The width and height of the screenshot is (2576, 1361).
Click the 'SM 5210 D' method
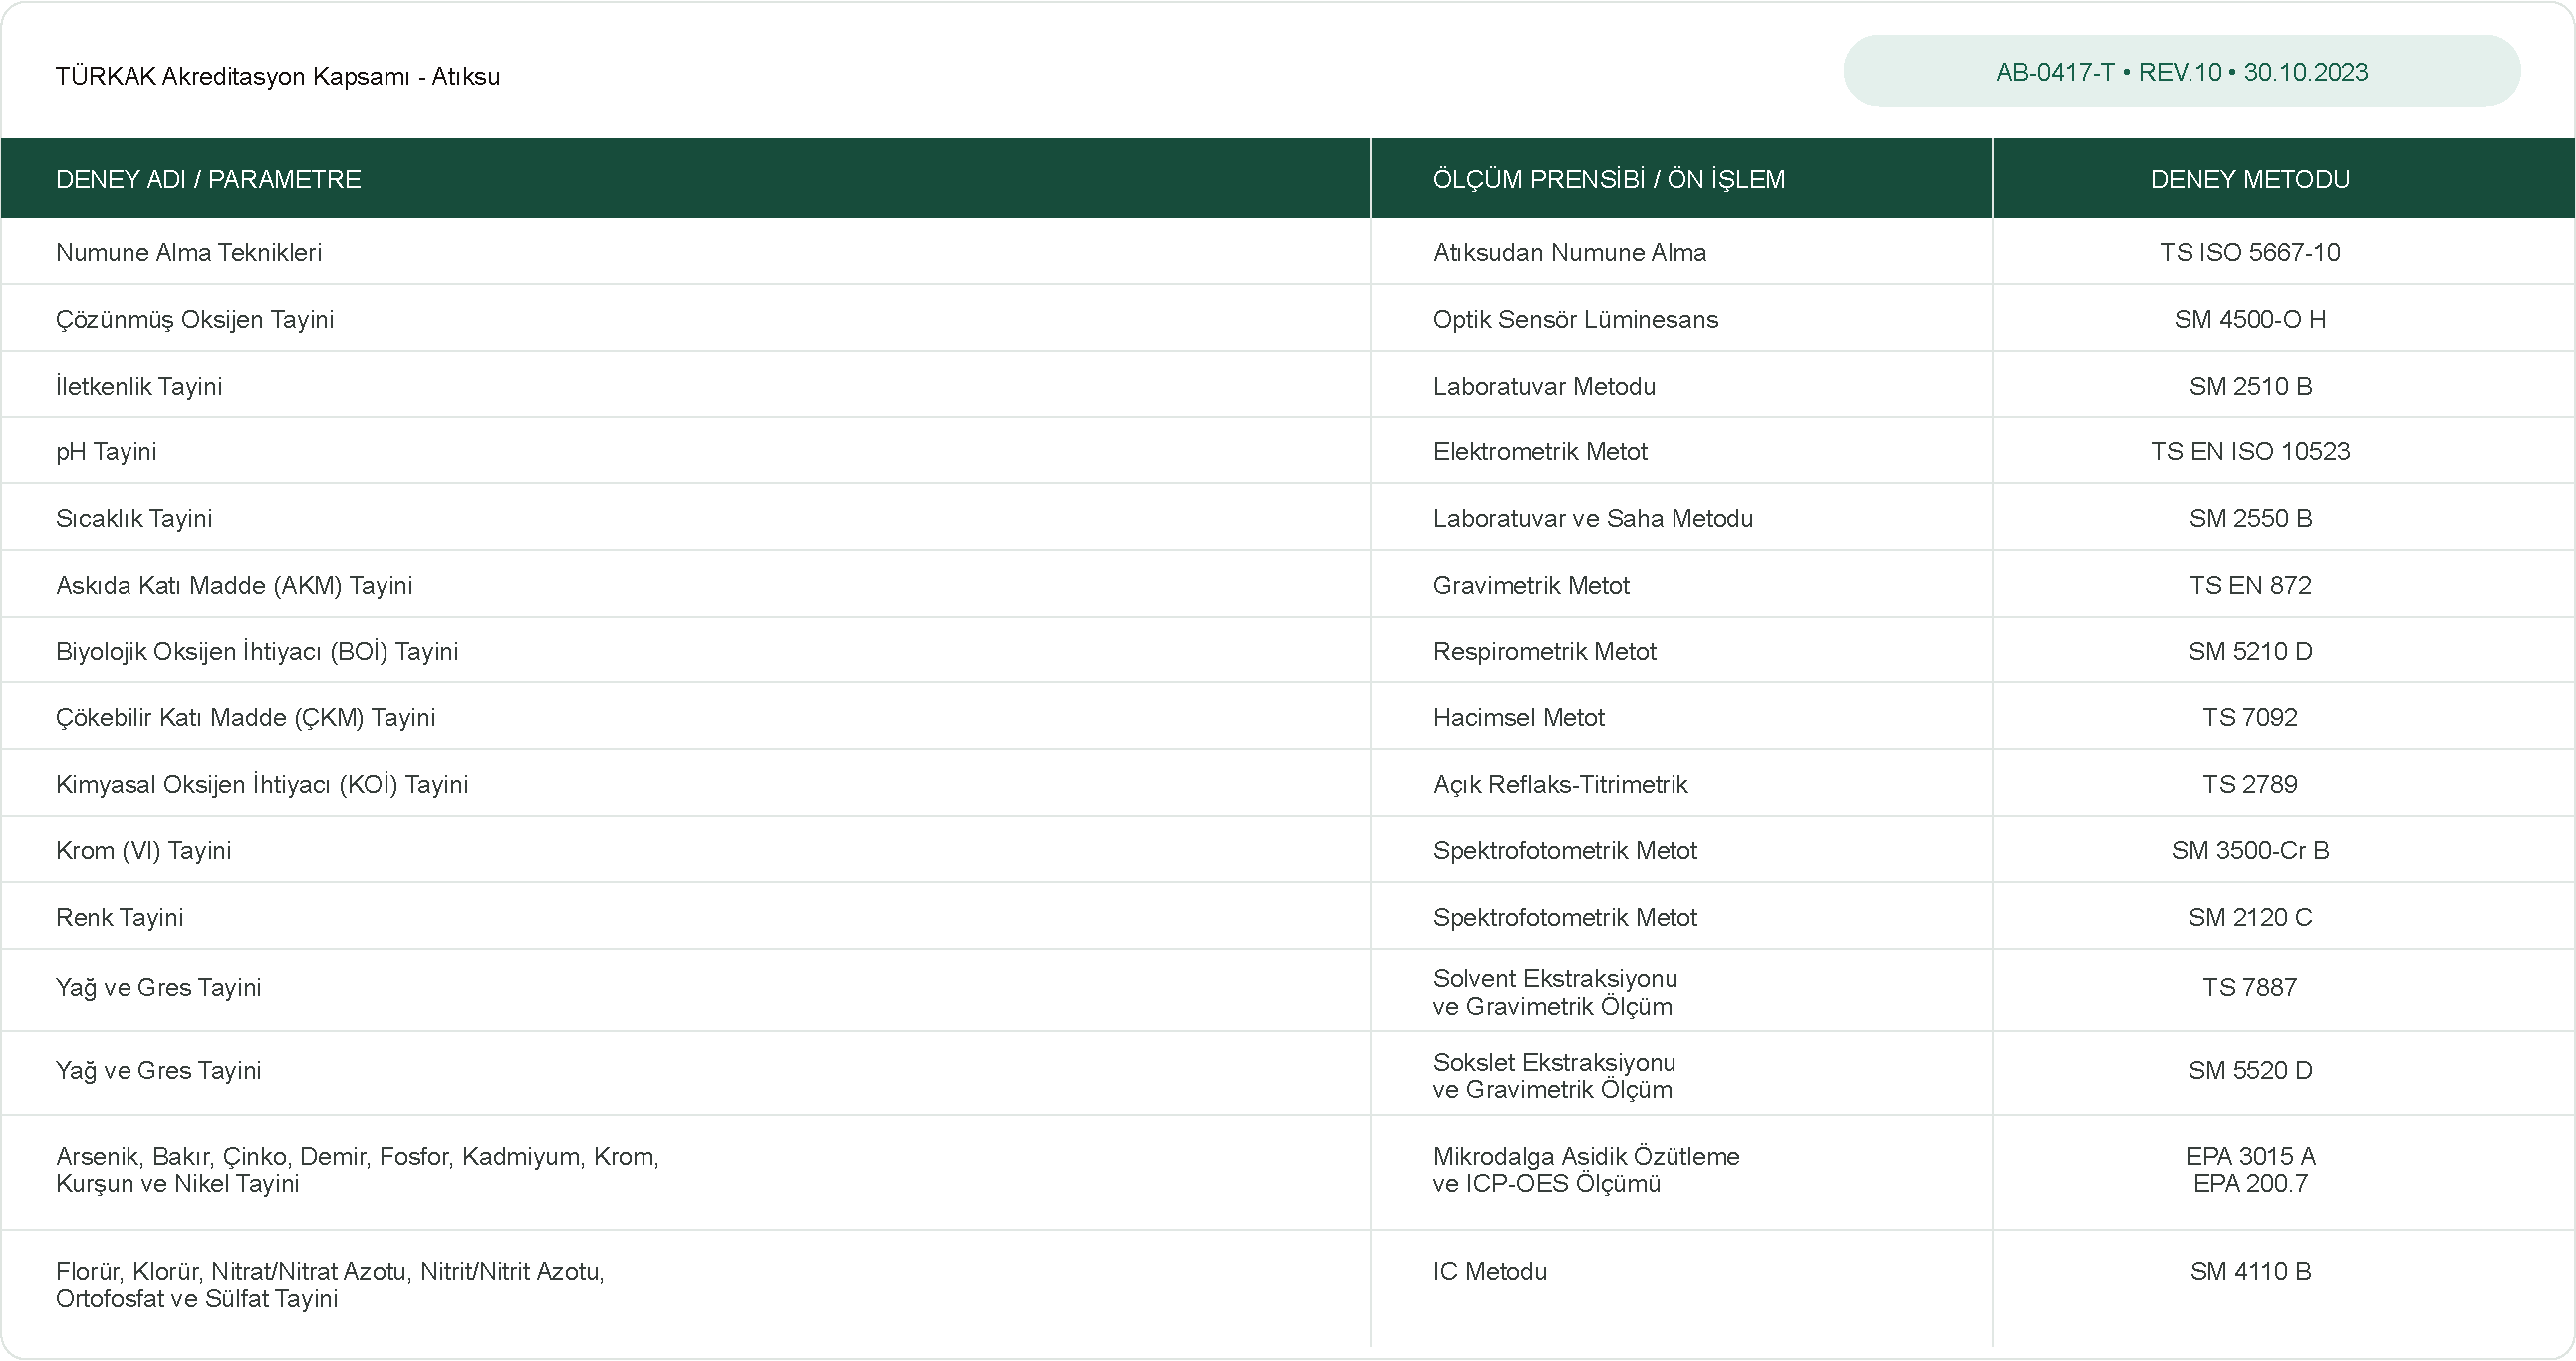click(x=2250, y=651)
